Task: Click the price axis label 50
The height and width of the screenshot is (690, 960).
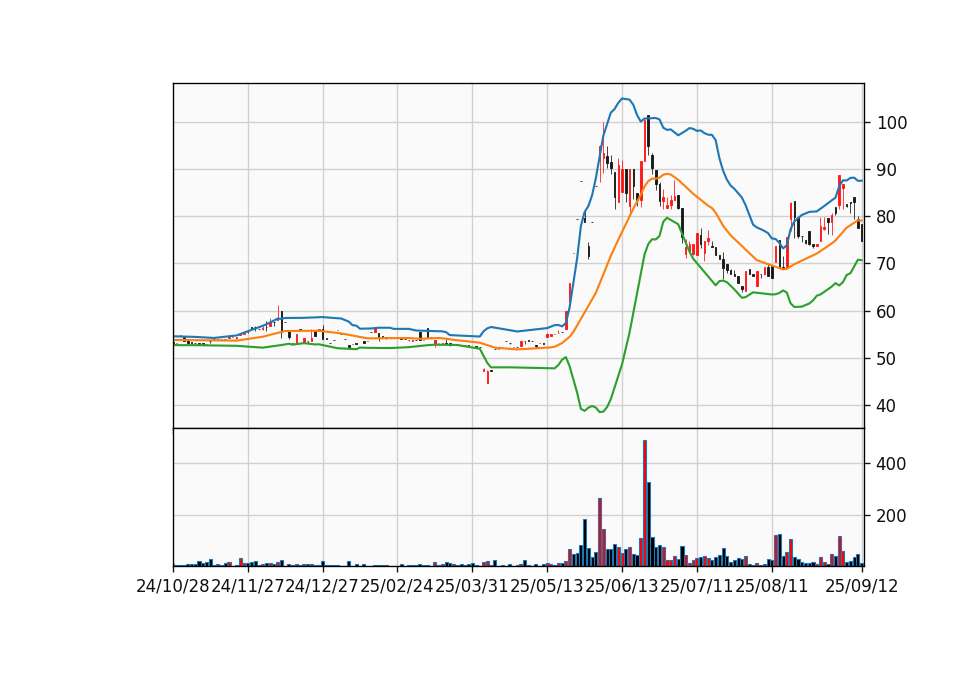Action: point(887,359)
